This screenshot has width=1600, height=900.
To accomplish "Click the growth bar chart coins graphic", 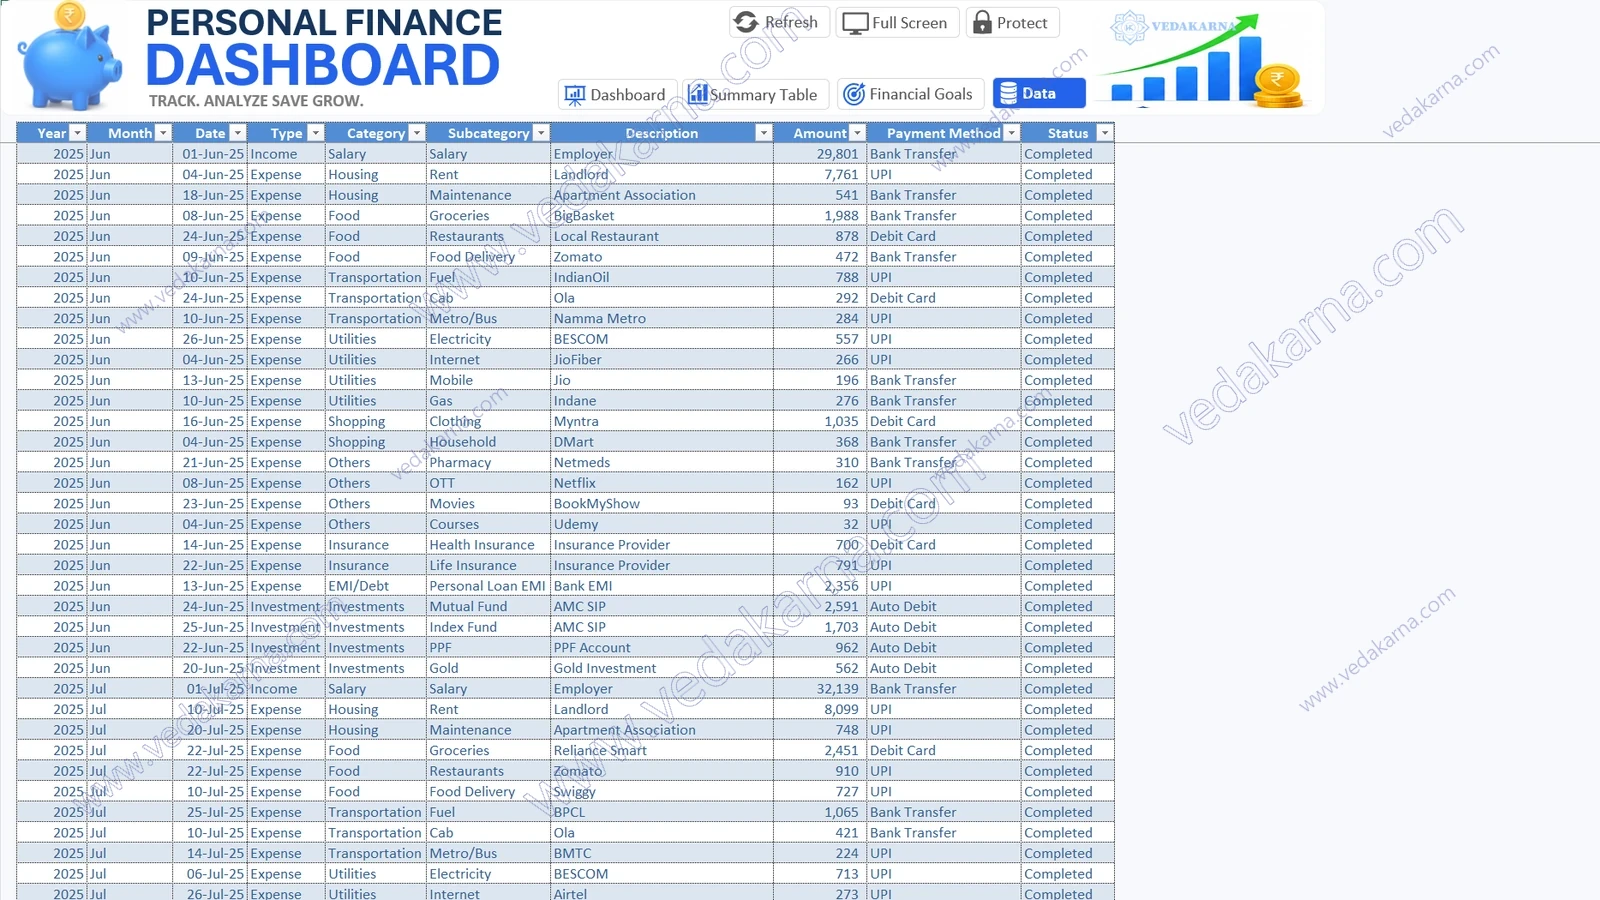I will 1204,62.
